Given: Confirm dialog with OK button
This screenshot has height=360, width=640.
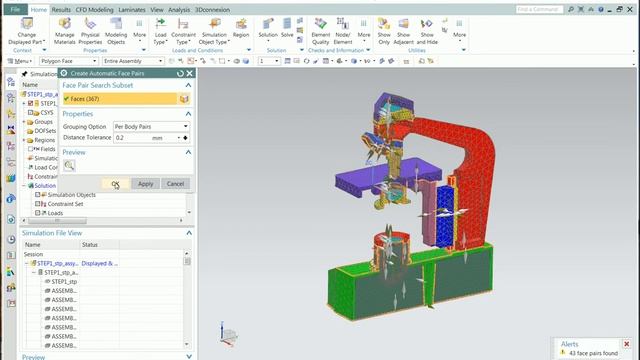Looking at the screenshot, I should 116,184.
